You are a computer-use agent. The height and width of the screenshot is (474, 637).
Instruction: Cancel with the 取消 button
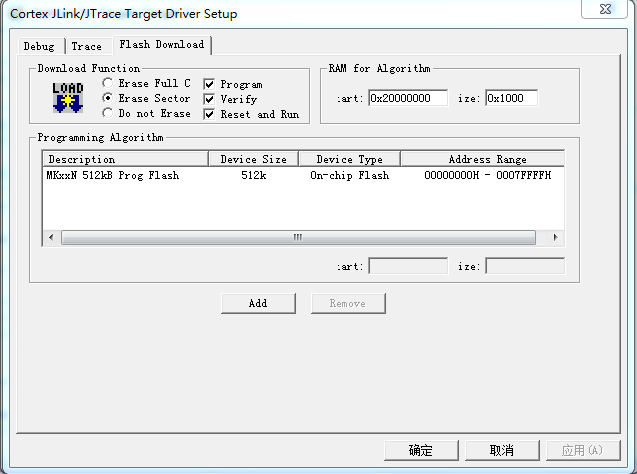[x=502, y=450]
